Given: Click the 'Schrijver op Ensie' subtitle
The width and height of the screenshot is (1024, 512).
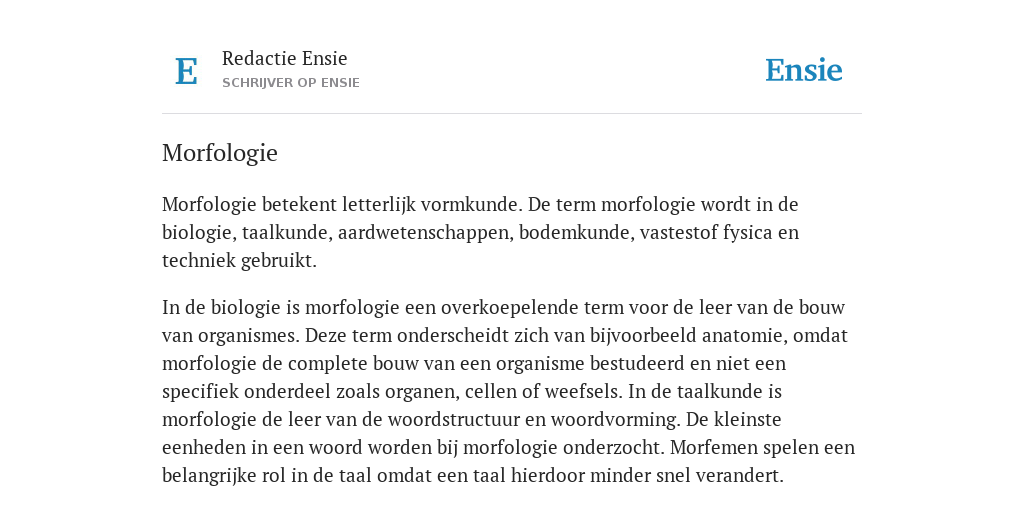Looking at the screenshot, I should (x=291, y=83).
